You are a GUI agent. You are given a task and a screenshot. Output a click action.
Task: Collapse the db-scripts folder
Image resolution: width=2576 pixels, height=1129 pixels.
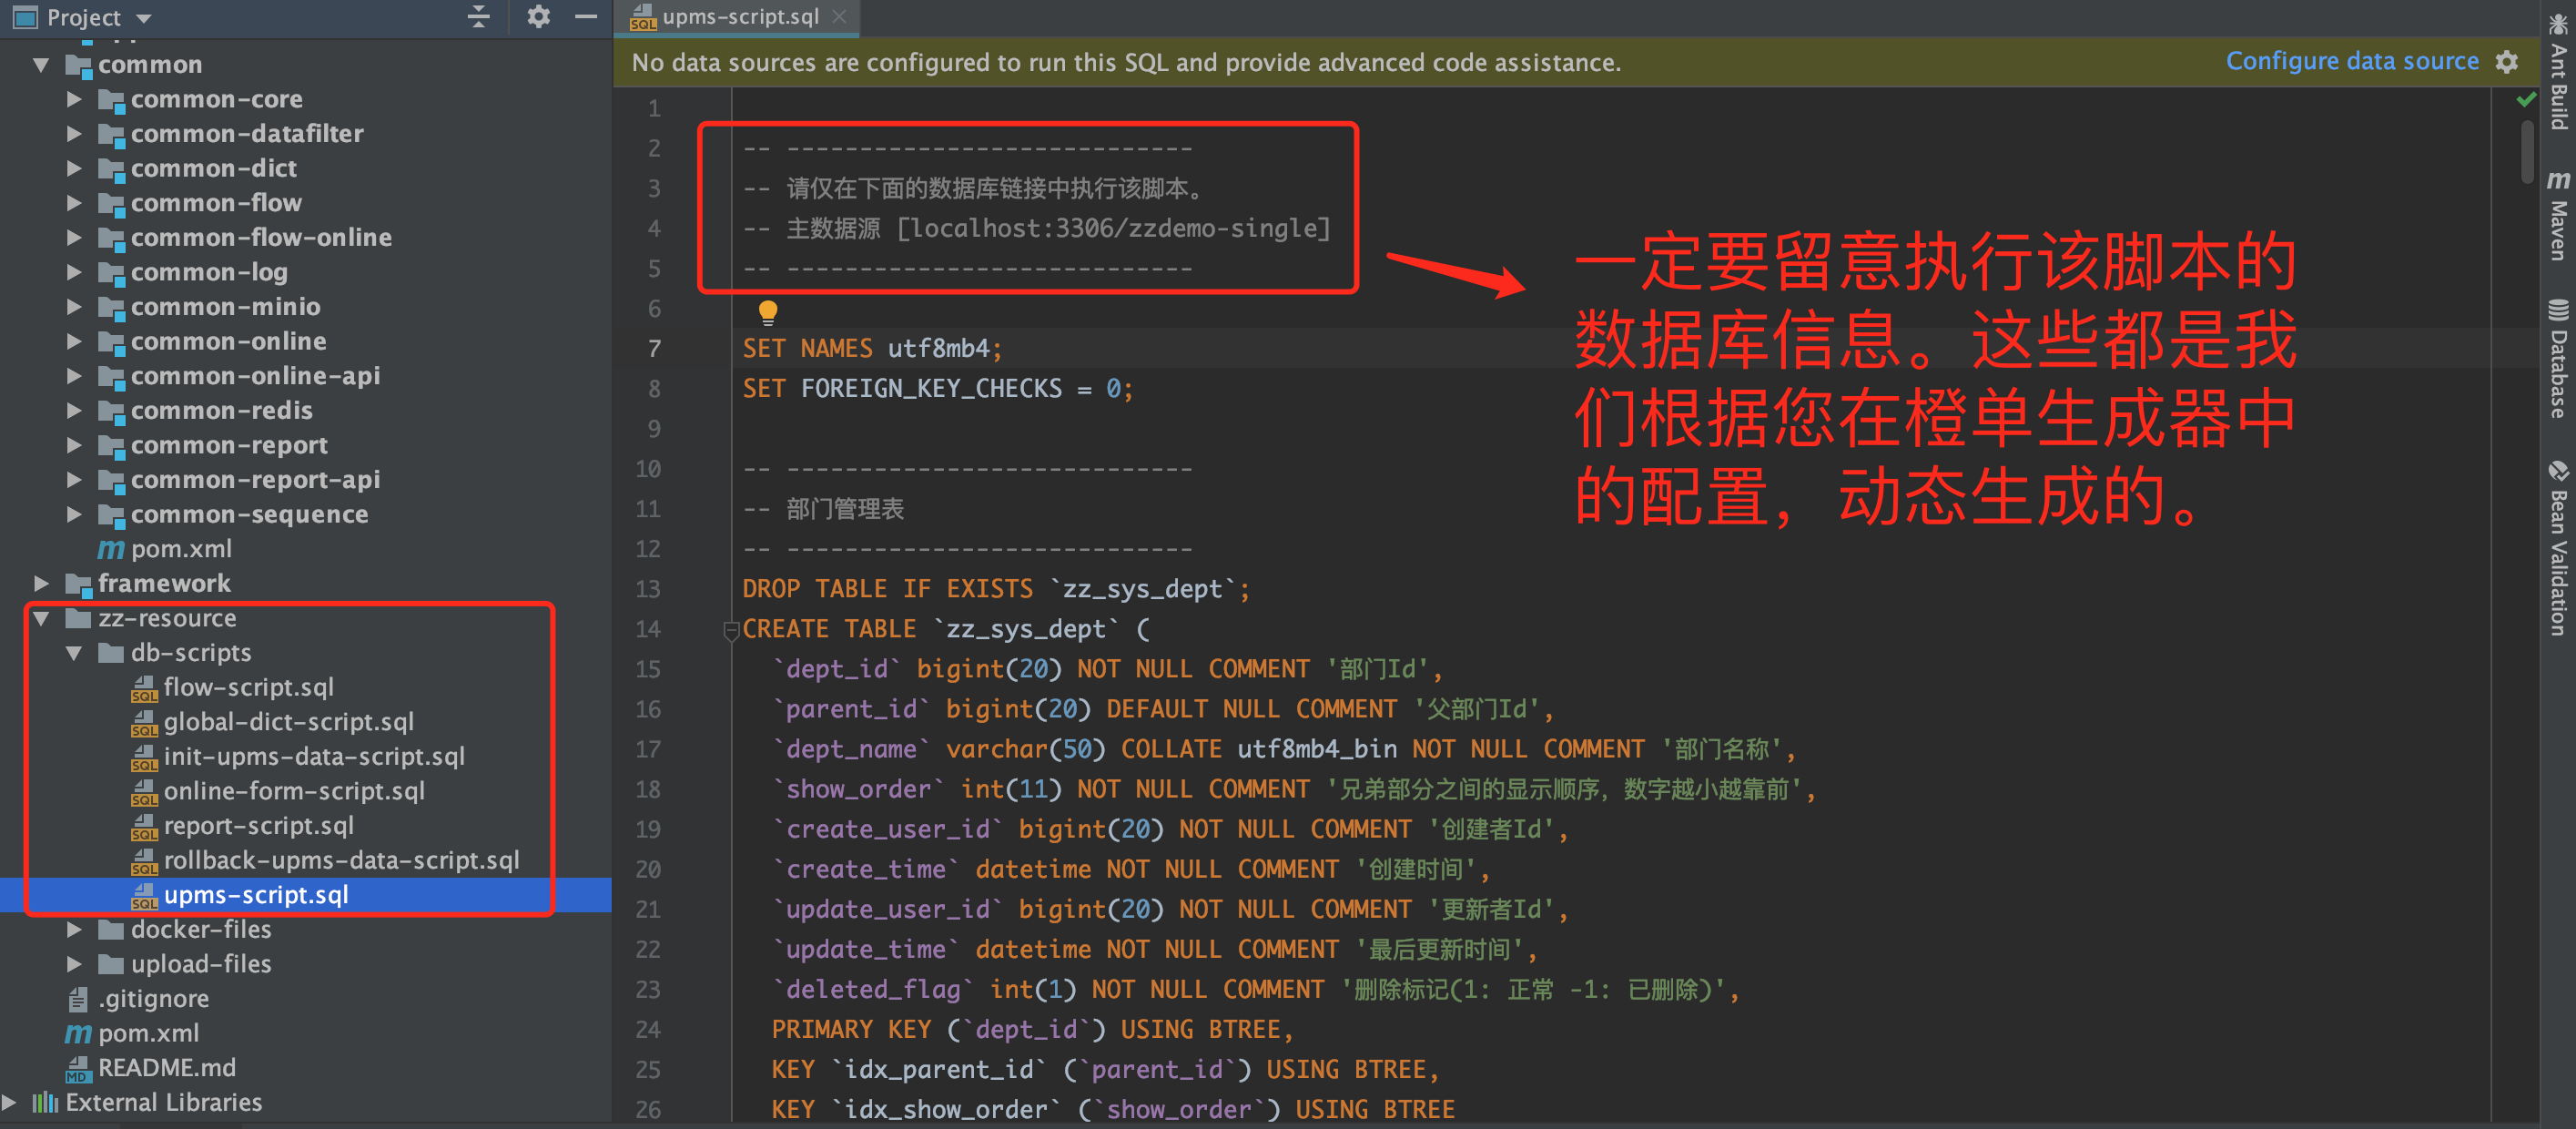pos(74,653)
